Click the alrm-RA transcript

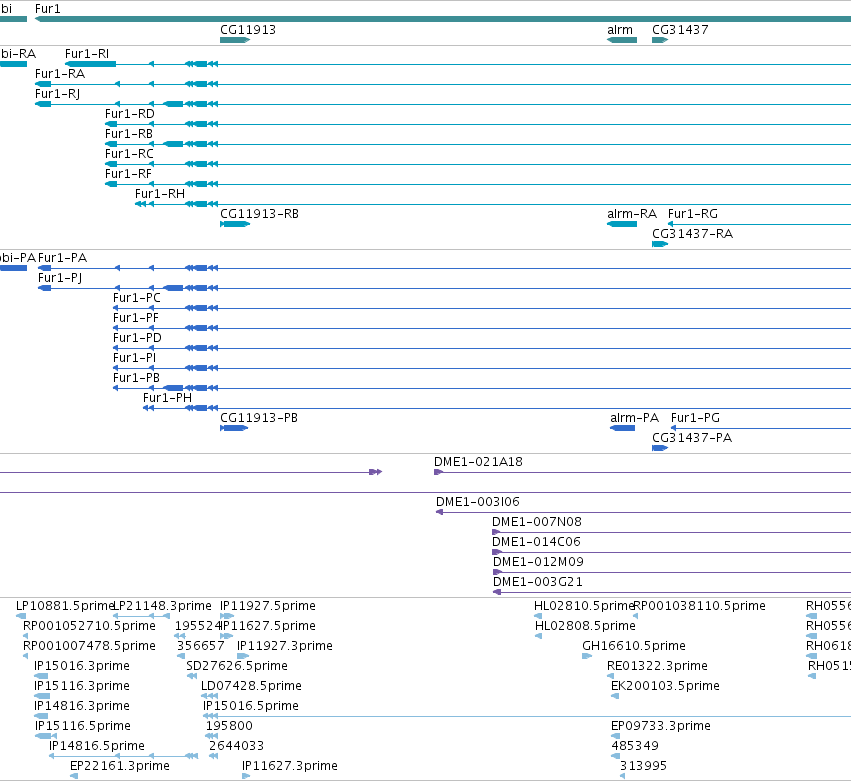point(622,224)
